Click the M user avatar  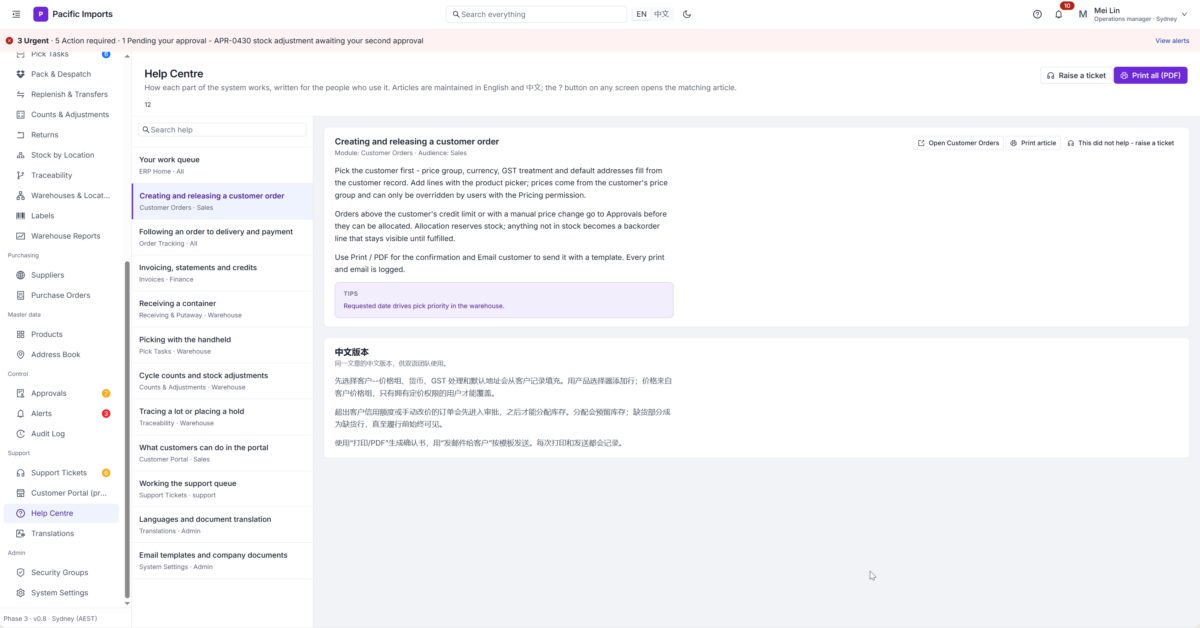tap(1083, 14)
